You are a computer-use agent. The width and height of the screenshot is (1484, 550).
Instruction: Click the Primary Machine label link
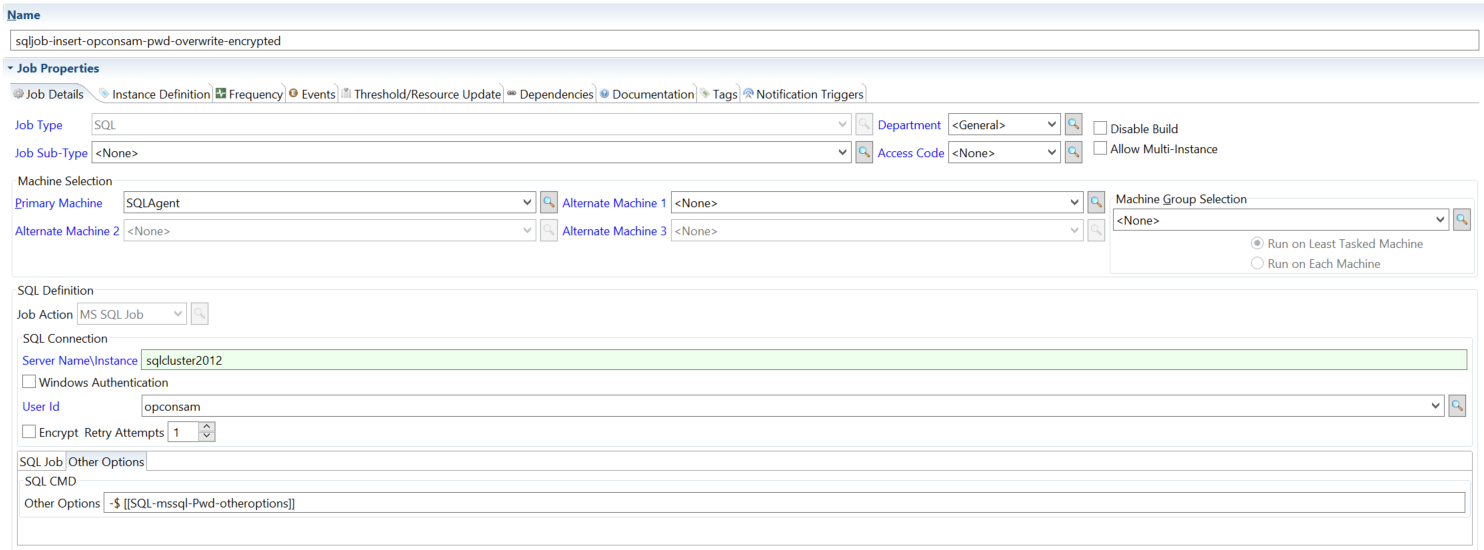[x=59, y=203]
